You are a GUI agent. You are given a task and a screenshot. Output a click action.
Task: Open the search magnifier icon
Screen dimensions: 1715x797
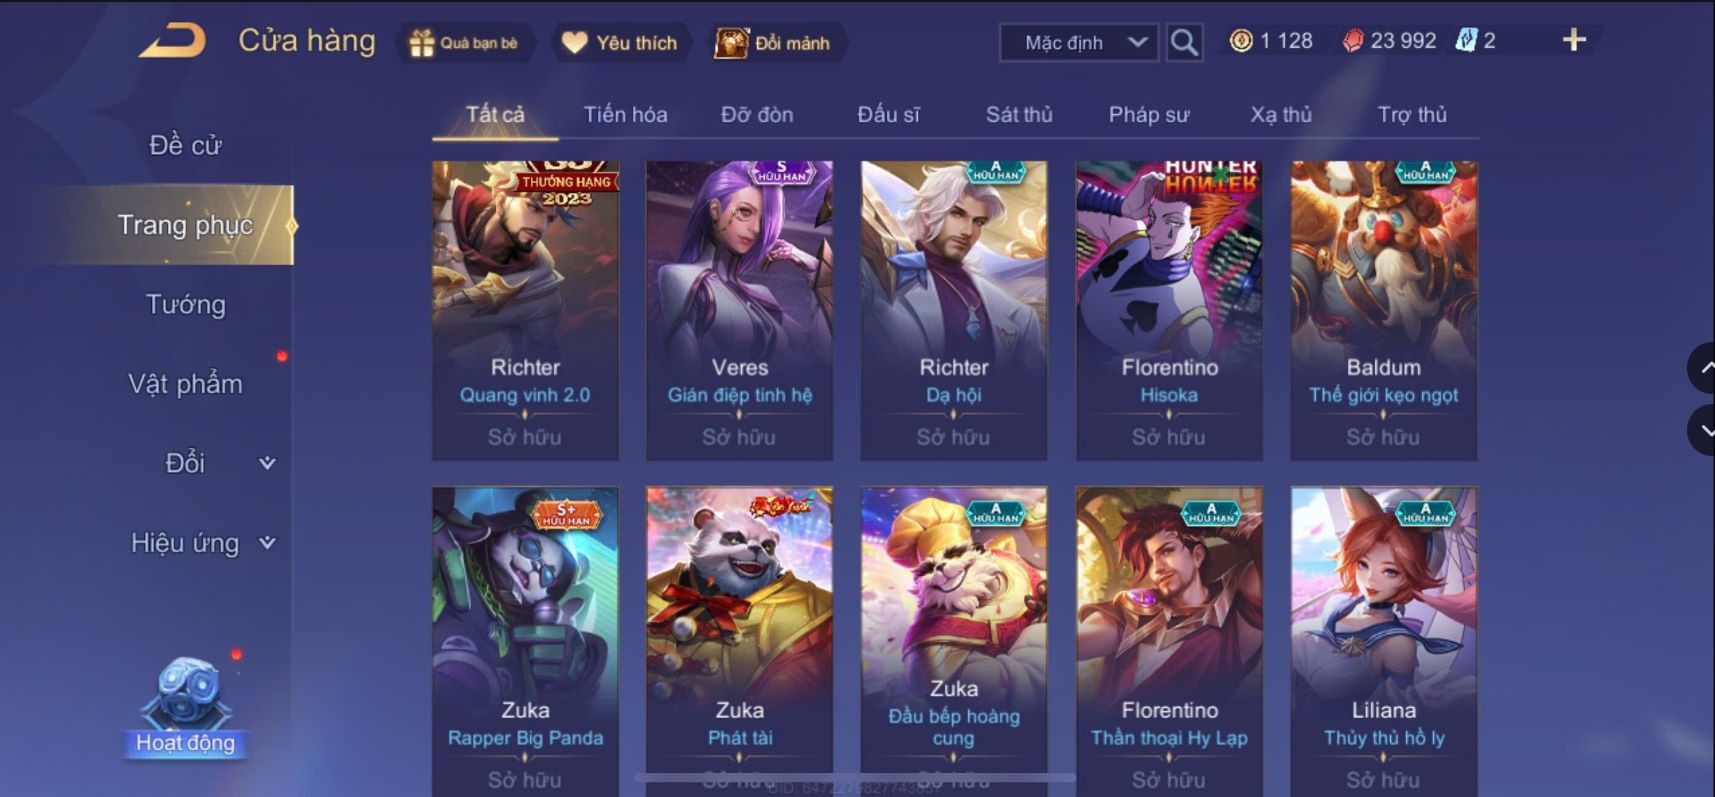[x=1184, y=42]
